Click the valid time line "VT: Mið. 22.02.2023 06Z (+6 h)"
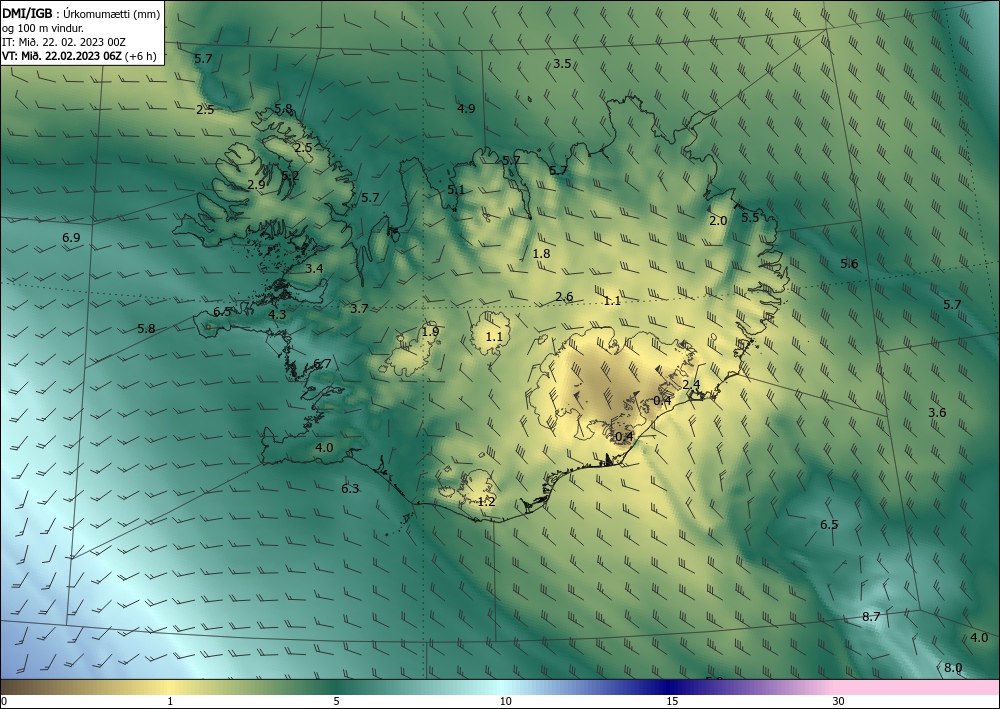The height and width of the screenshot is (709, 1000). pos(79,56)
